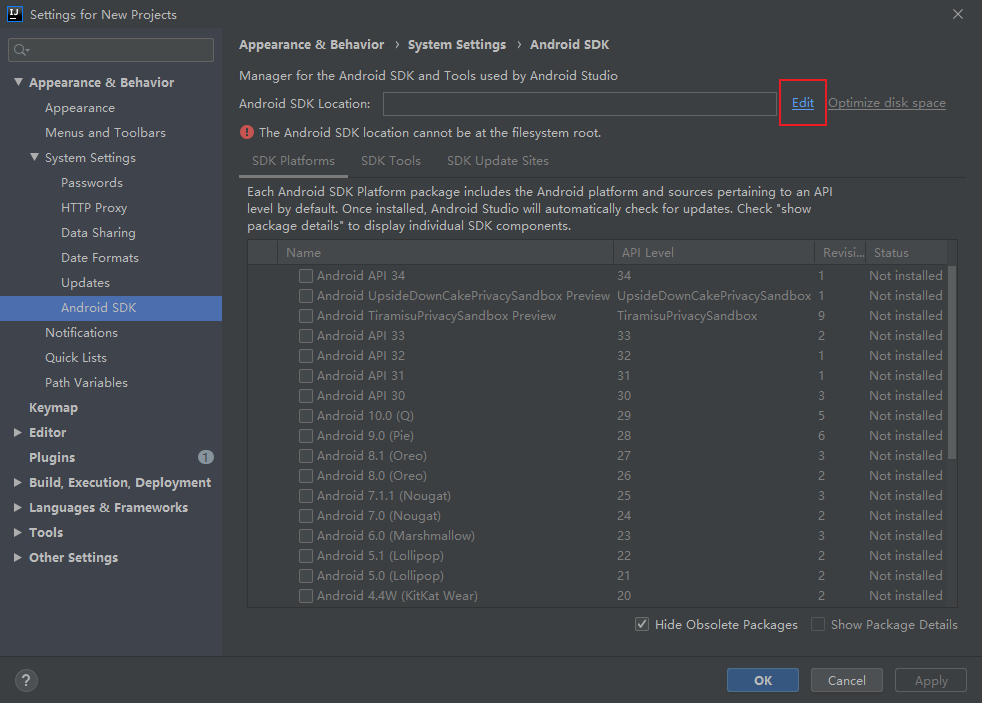Click the magnifier icon in the settings search box
982x703 pixels.
tap(20, 49)
